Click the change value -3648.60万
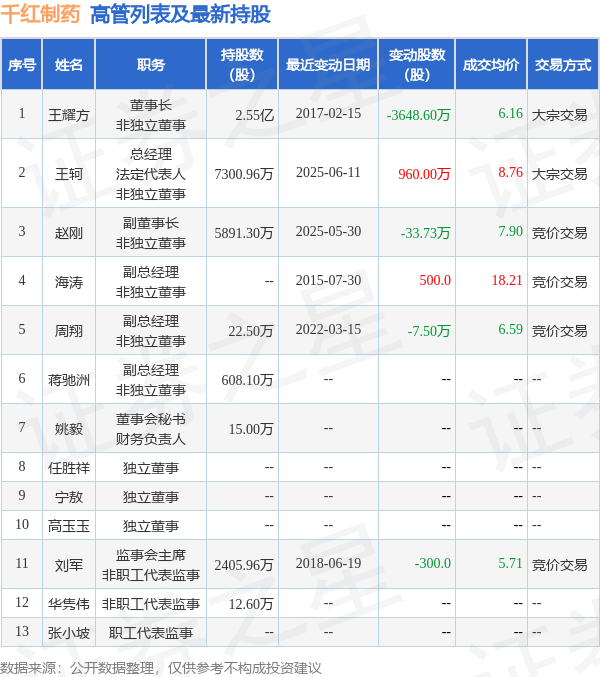 point(419,115)
